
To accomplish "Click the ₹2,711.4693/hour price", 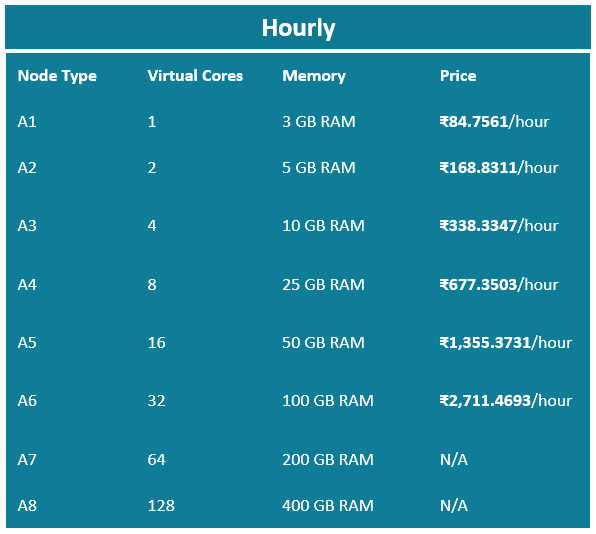I will [x=506, y=401].
